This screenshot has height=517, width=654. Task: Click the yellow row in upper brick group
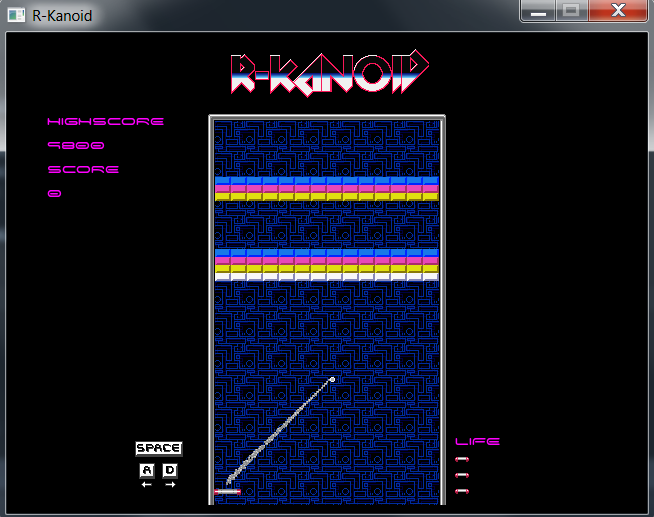tap(327, 196)
